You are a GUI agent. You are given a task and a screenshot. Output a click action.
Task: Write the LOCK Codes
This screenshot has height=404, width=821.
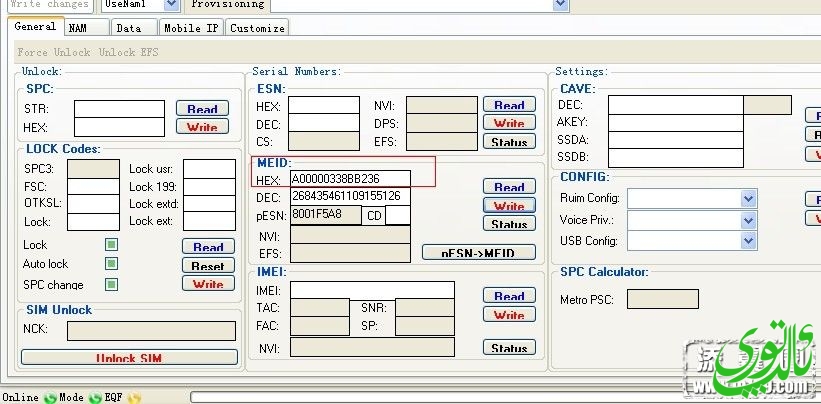208,284
